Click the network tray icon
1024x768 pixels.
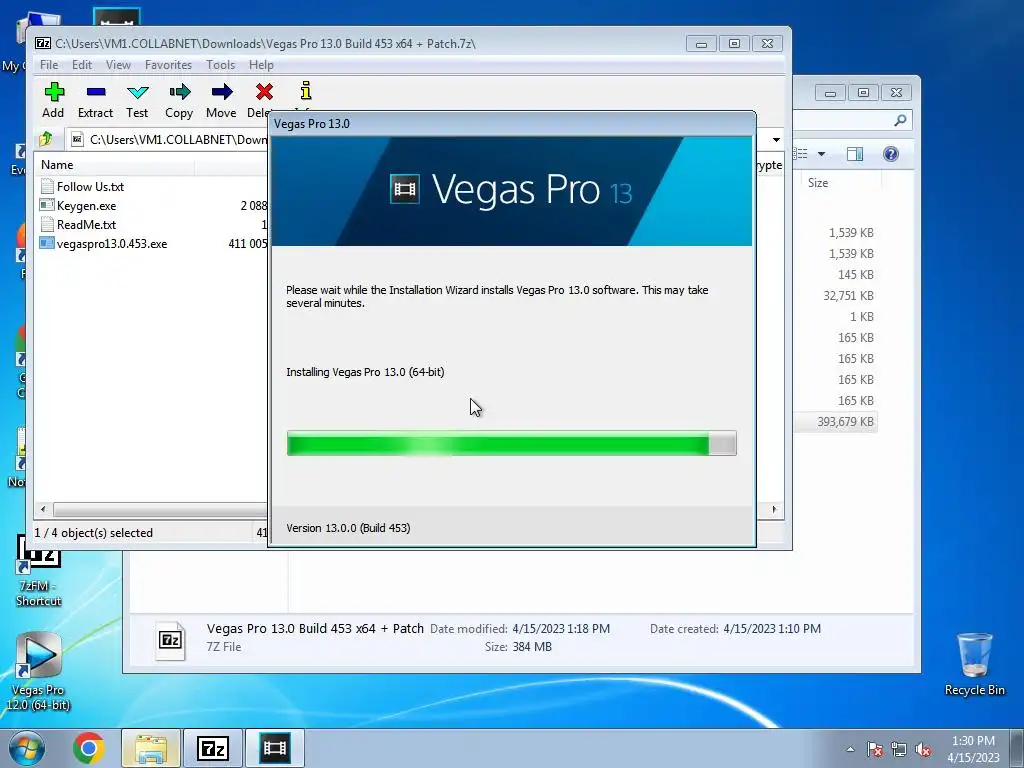tap(899, 749)
